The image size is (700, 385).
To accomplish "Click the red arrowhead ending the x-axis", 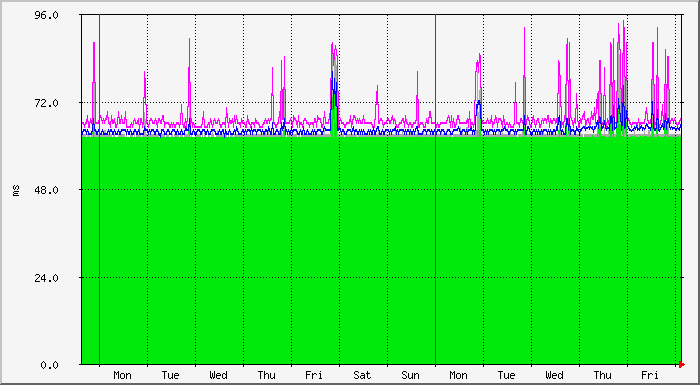I will (x=682, y=365).
